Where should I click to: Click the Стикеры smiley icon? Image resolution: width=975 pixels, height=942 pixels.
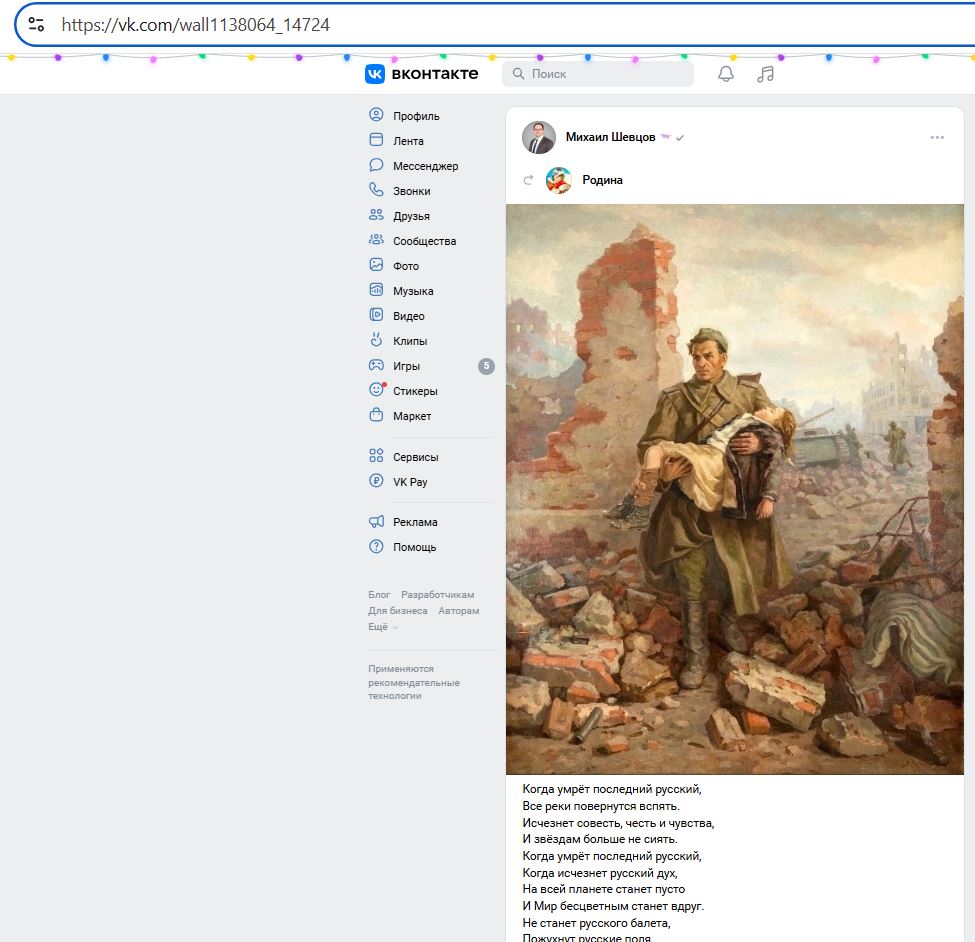click(377, 389)
